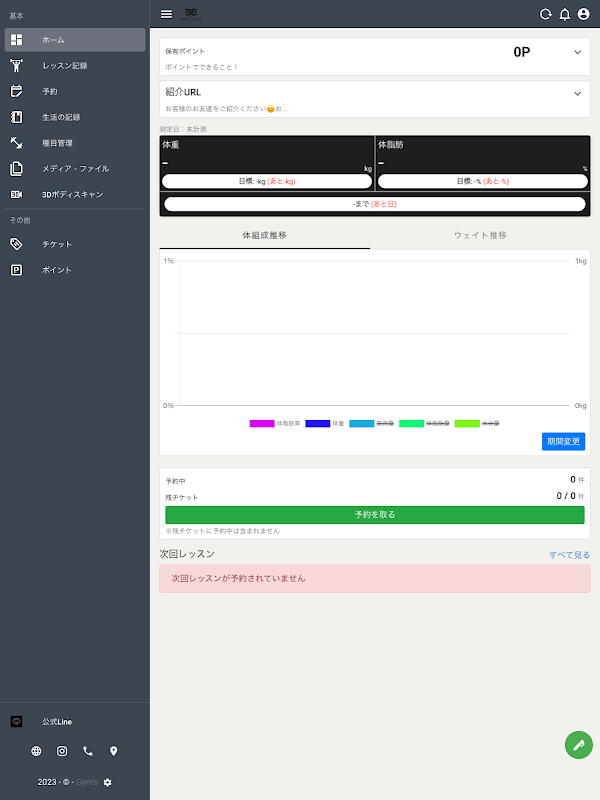Open the Instagram icon
Image resolution: width=600 pixels, height=800 pixels.
pyautogui.click(x=62, y=751)
